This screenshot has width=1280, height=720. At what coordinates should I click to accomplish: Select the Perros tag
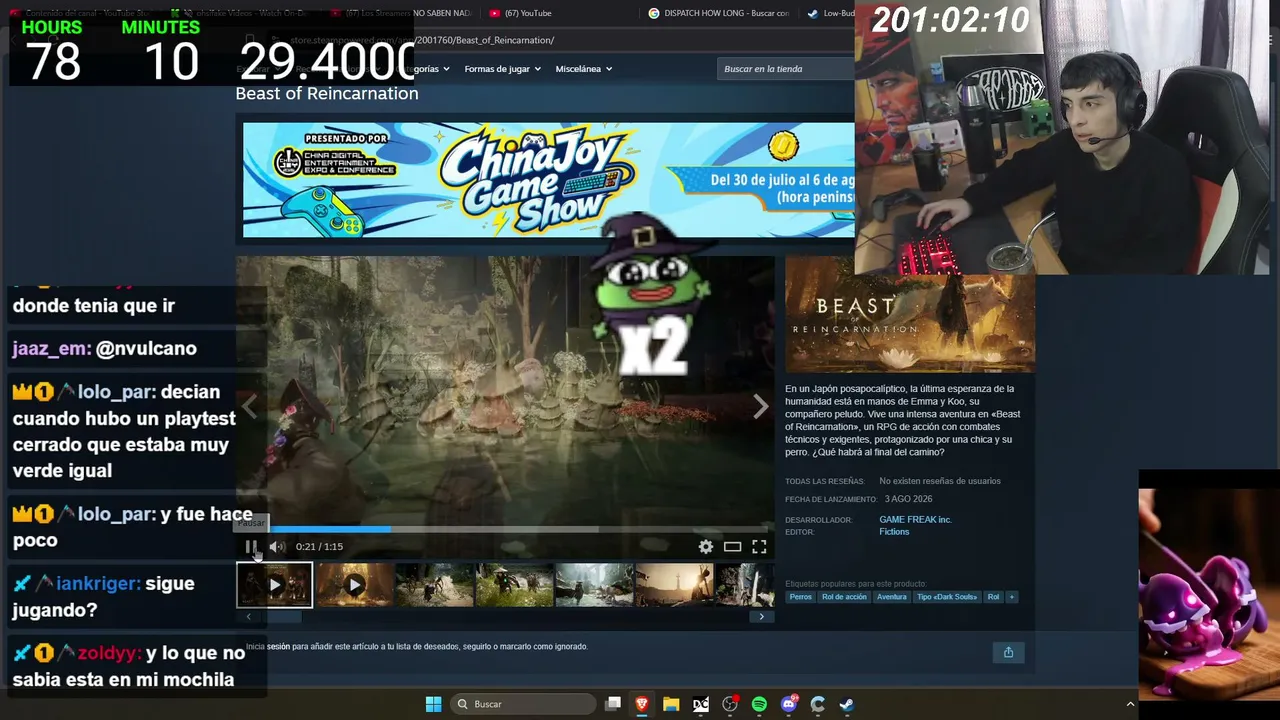point(801,597)
